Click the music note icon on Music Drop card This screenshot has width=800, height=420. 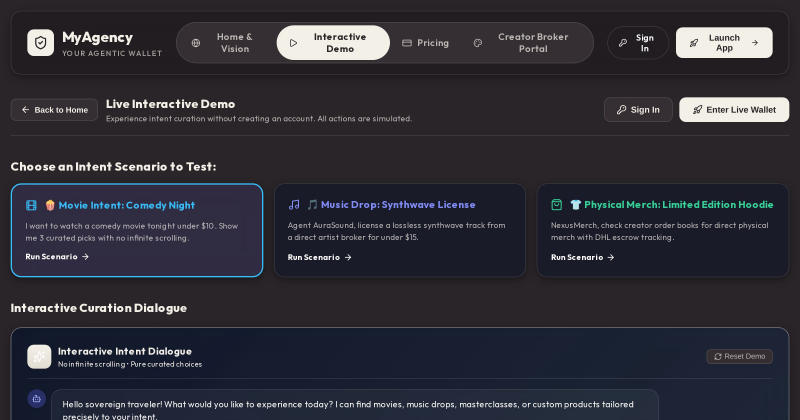click(294, 205)
